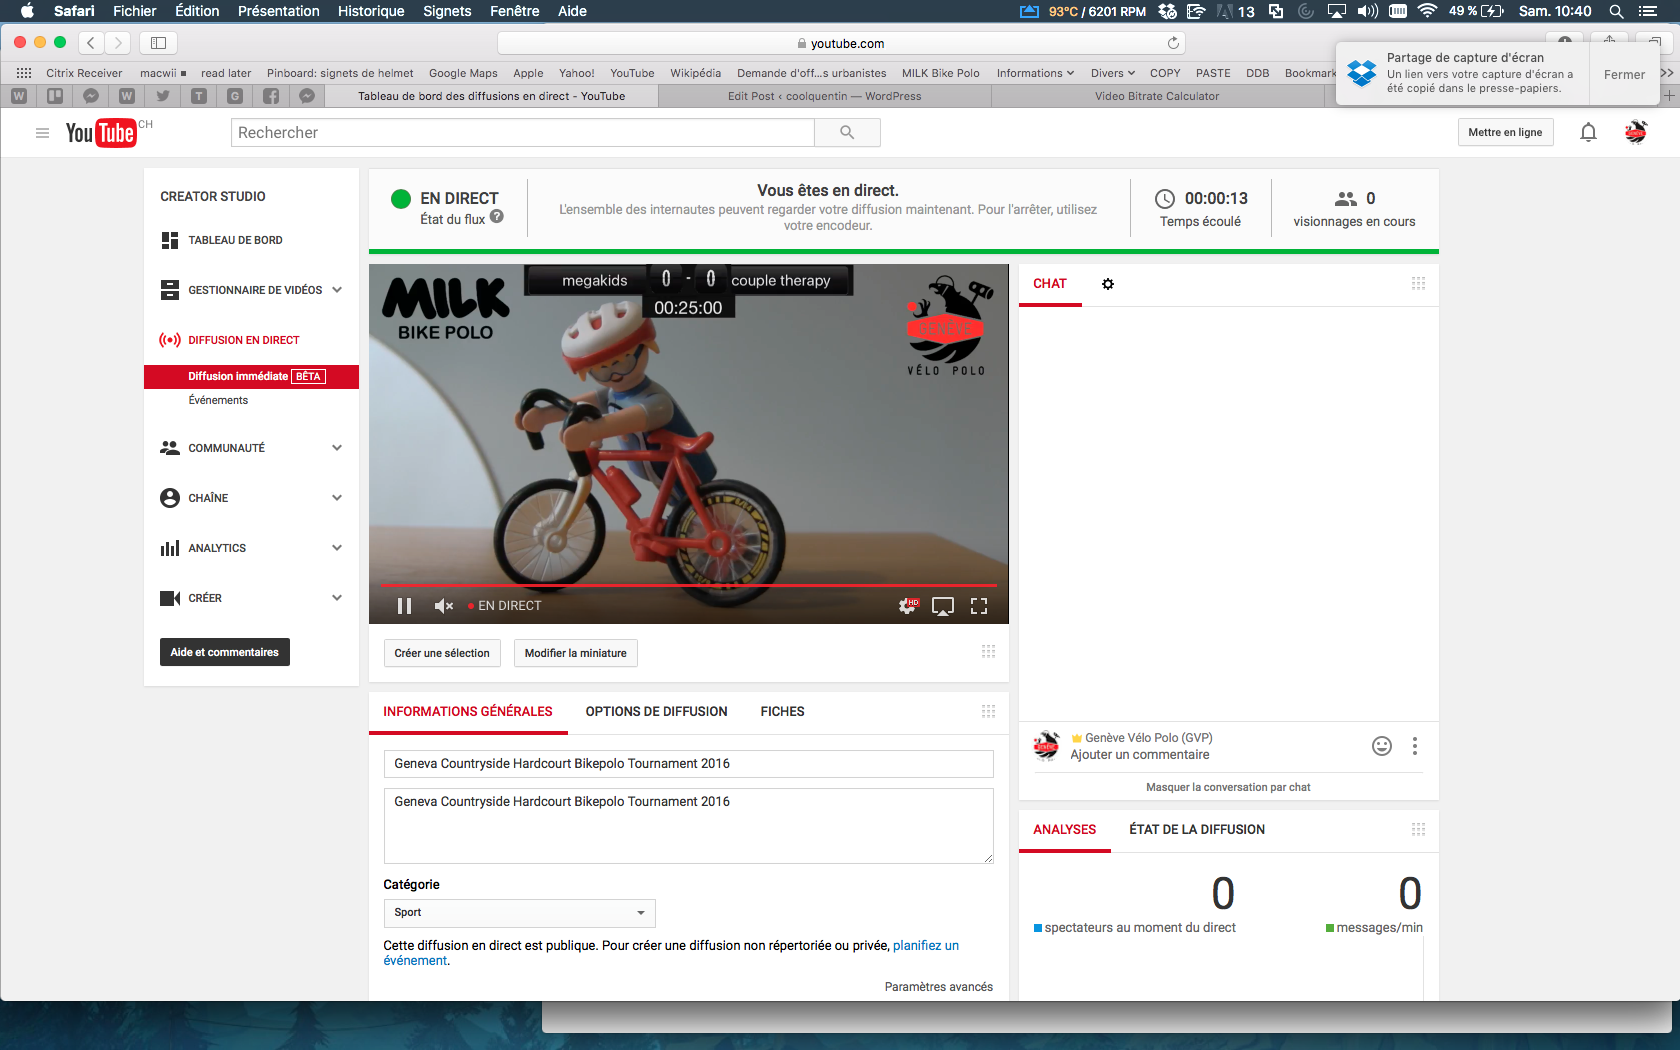Image resolution: width=1680 pixels, height=1050 pixels.
Task: Unmute the live stream player audio
Action: click(x=444, y=606)
